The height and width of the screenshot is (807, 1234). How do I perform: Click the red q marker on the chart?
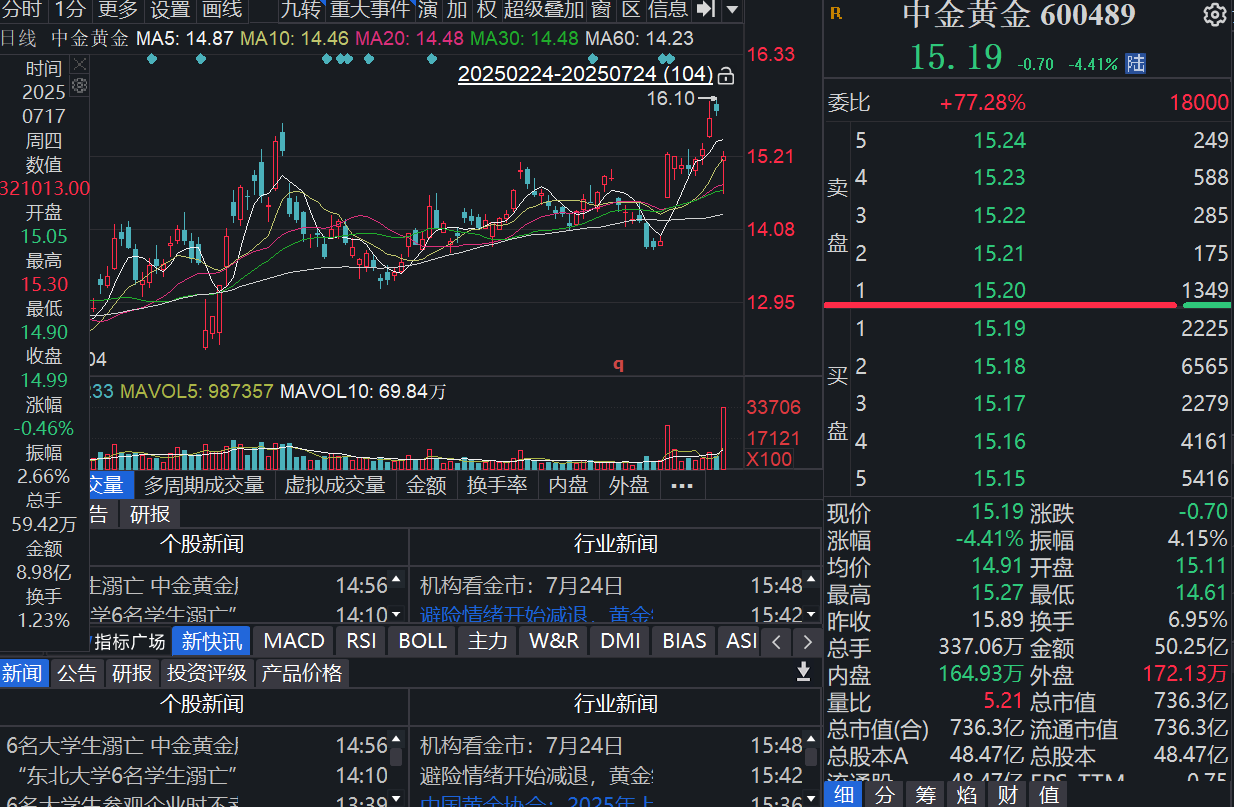click(618, 364)
